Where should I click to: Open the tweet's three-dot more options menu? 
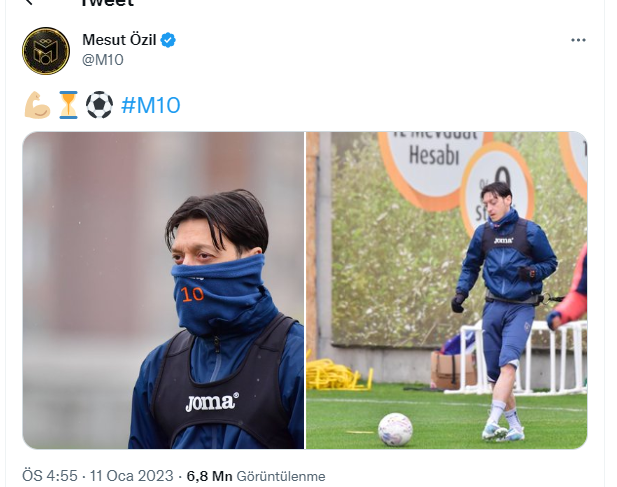[578, 40]
